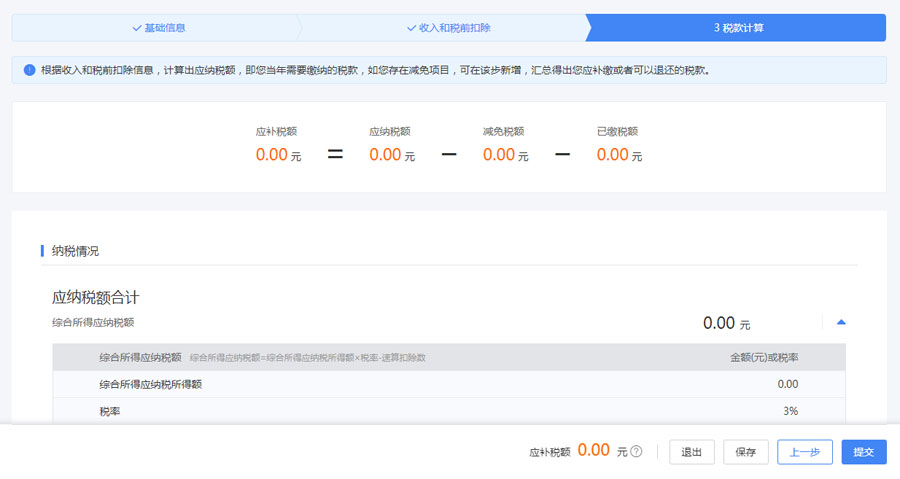900x479 pixels.
Task: Select the 已缴税额 amount in the formula
Action: pyautogui.click(x=613, y=155)
